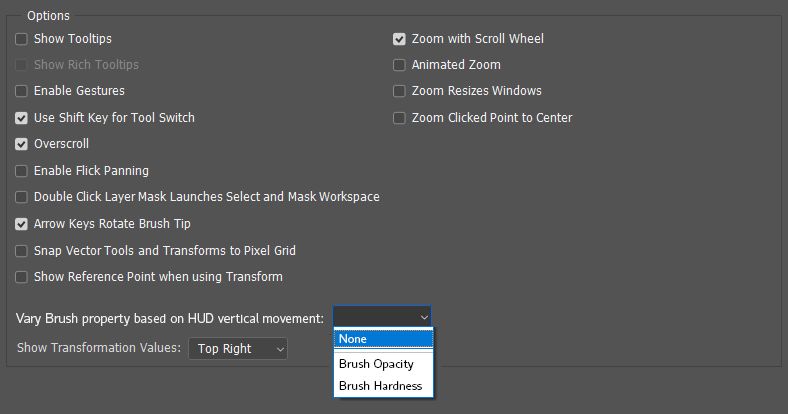Toggle Enable Gestures option
This screenshot has height=414, width=788.
(x=21, y=91)
